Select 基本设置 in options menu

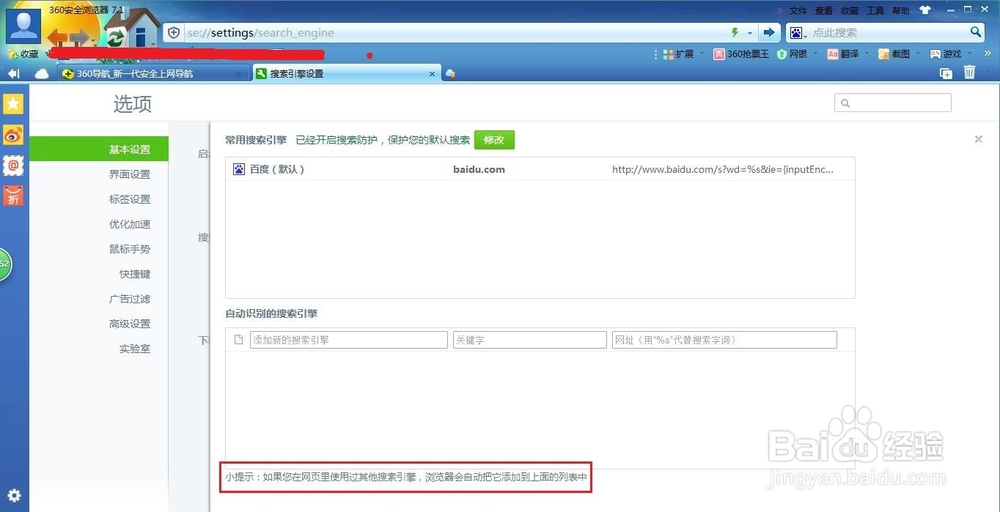coord(99,149)
